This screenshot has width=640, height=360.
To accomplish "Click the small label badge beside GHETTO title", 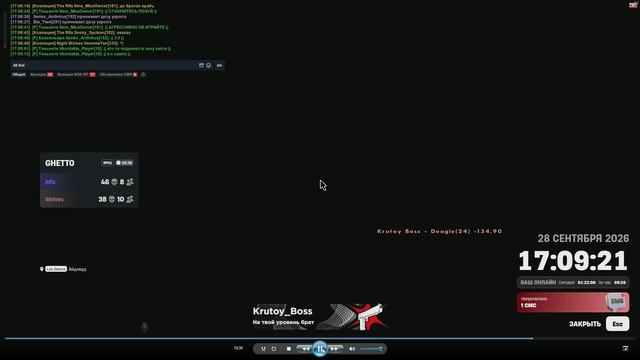I will click(107, 163).
